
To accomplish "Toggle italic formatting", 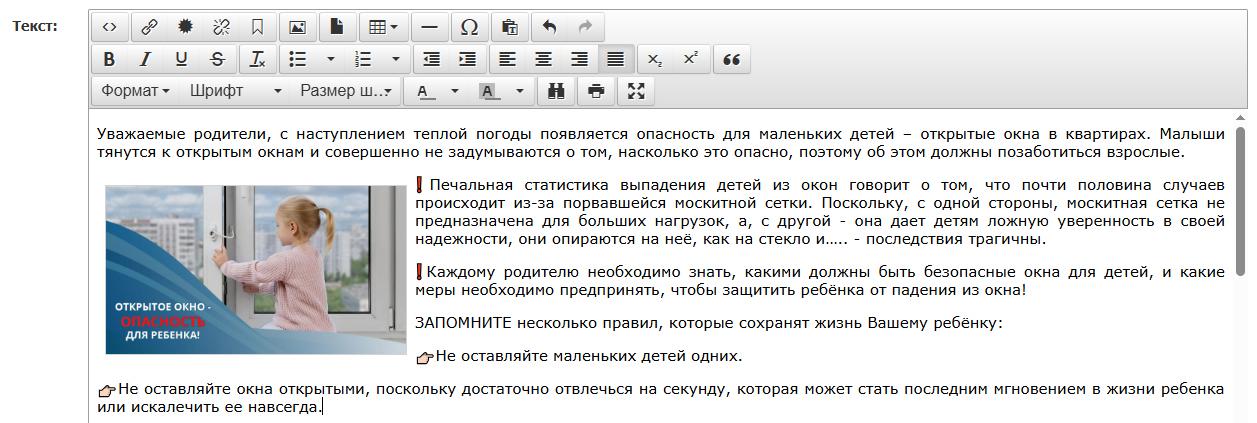I will tap(145, 59).
